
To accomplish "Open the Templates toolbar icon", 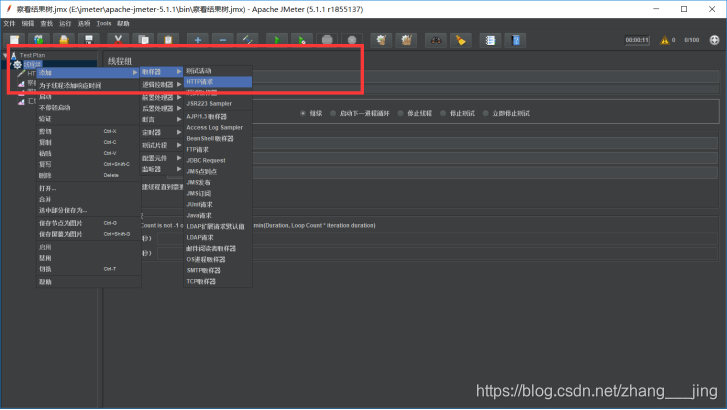I will point(39,40).
